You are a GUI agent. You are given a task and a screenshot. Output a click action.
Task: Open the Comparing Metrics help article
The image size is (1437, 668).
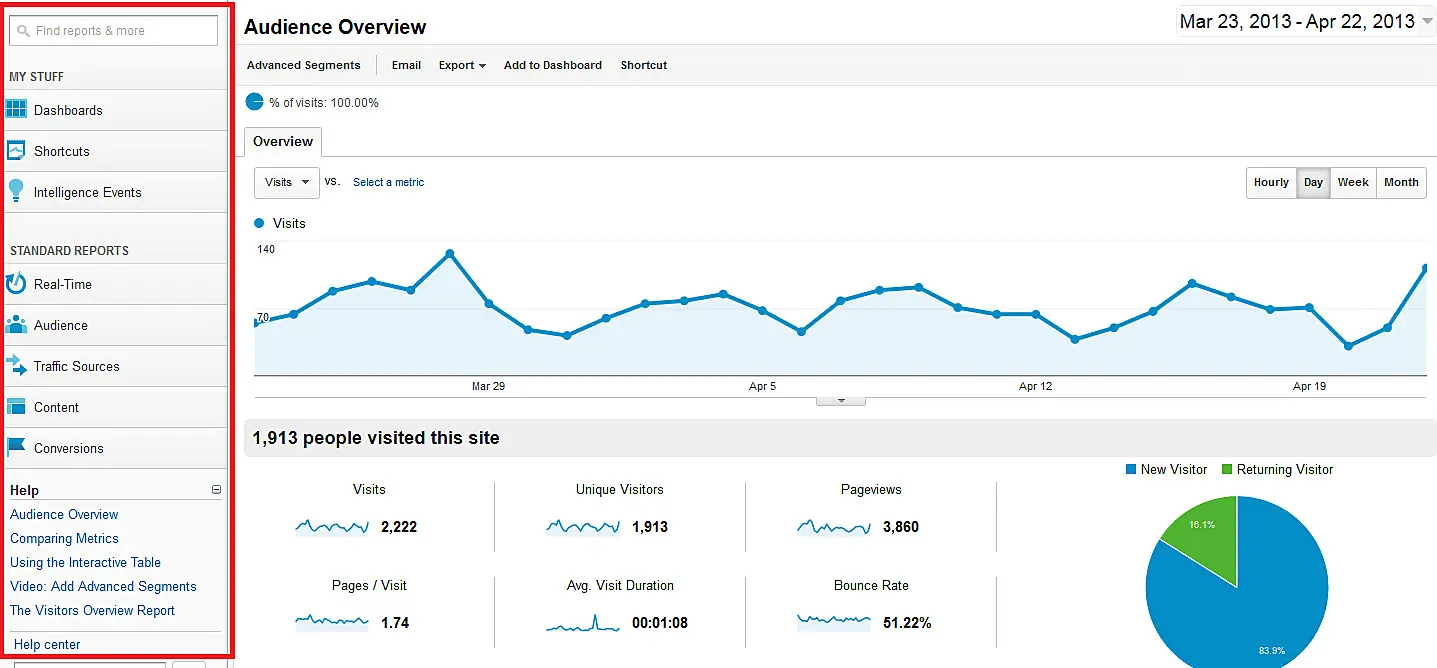(64, 538)
